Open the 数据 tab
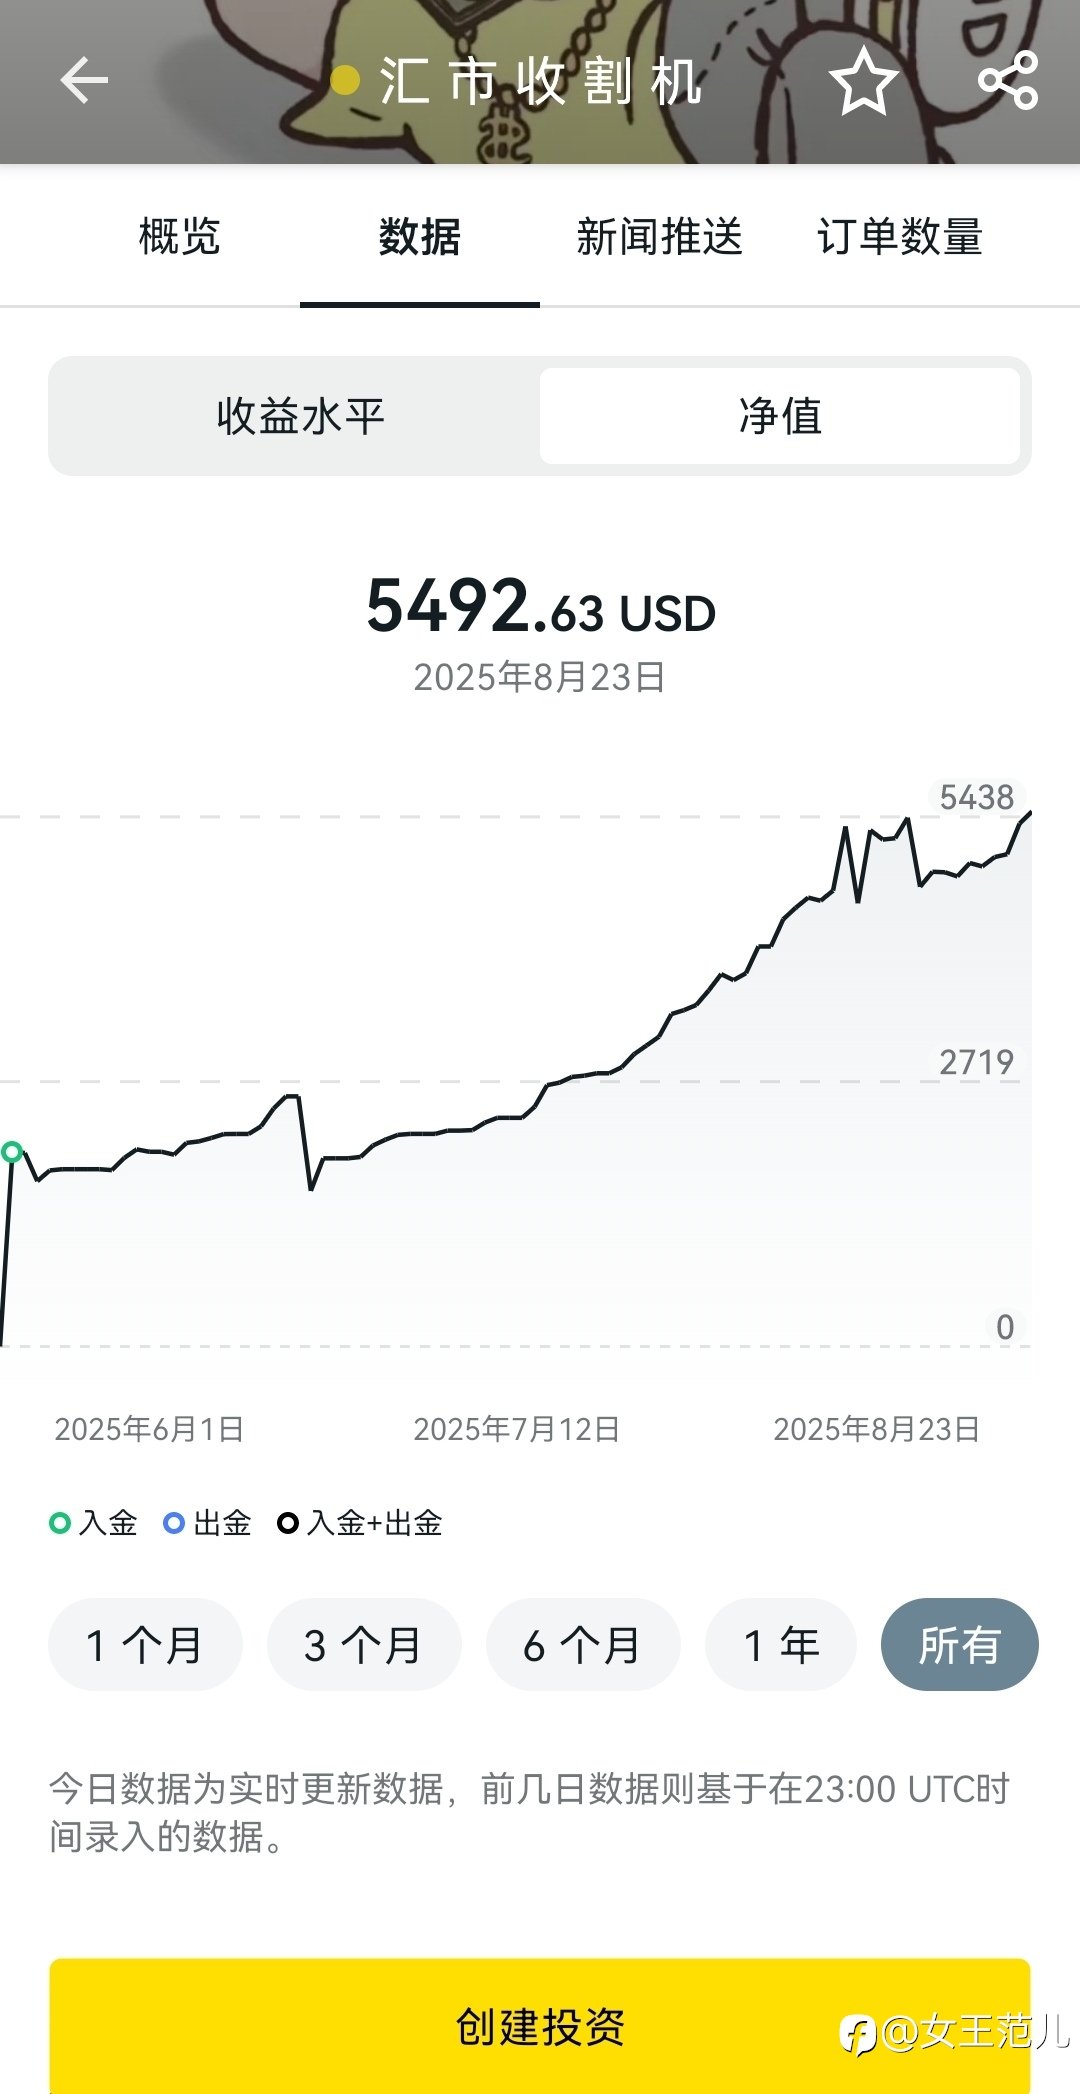The width and height of the screenshot is (1080, 2094). pyautogui.click(x=420, y=237)
